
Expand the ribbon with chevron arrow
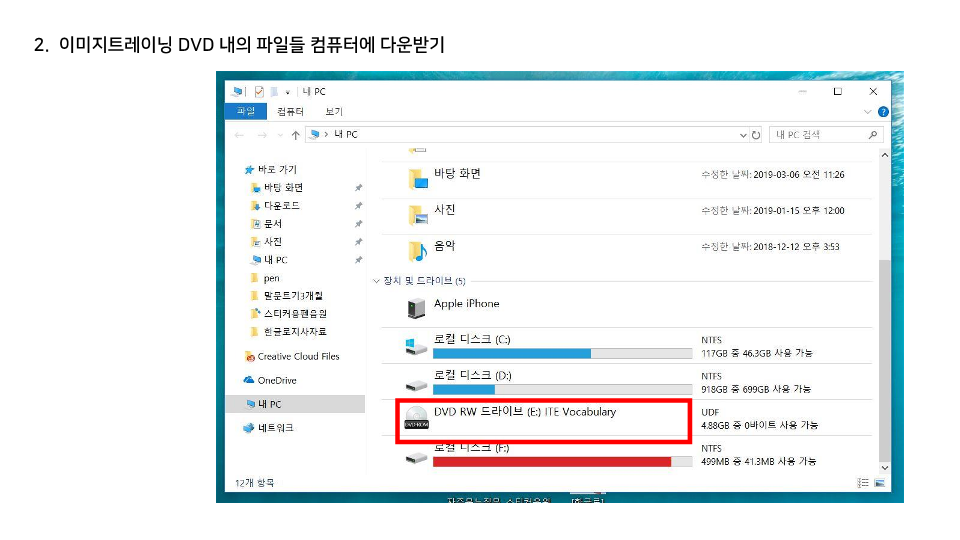(x=870, y=112)
